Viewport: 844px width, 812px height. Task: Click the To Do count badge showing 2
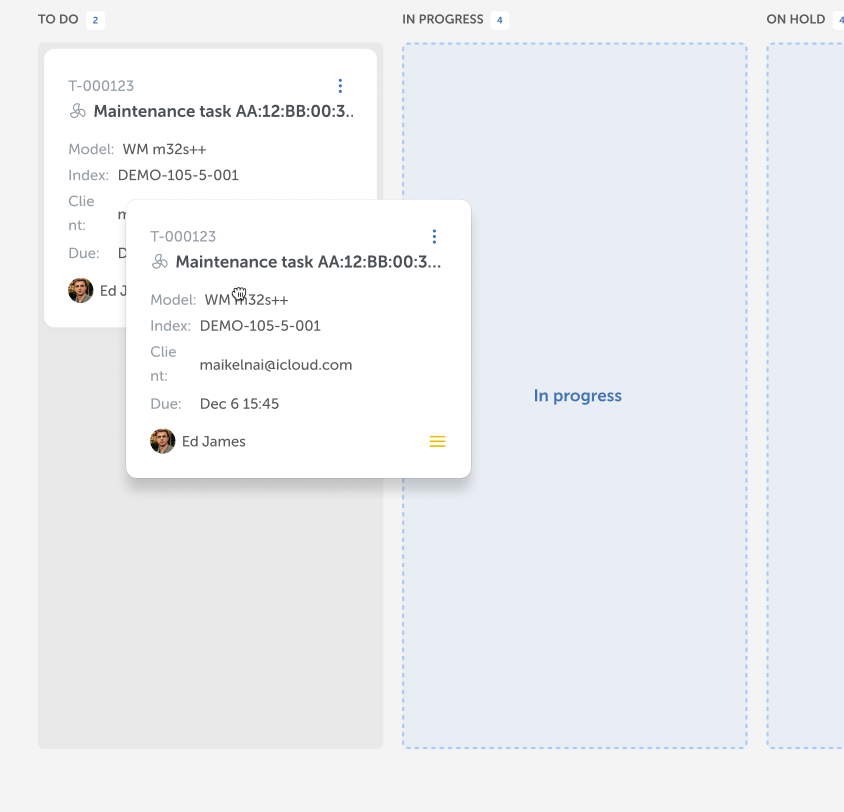pos(95,20)
